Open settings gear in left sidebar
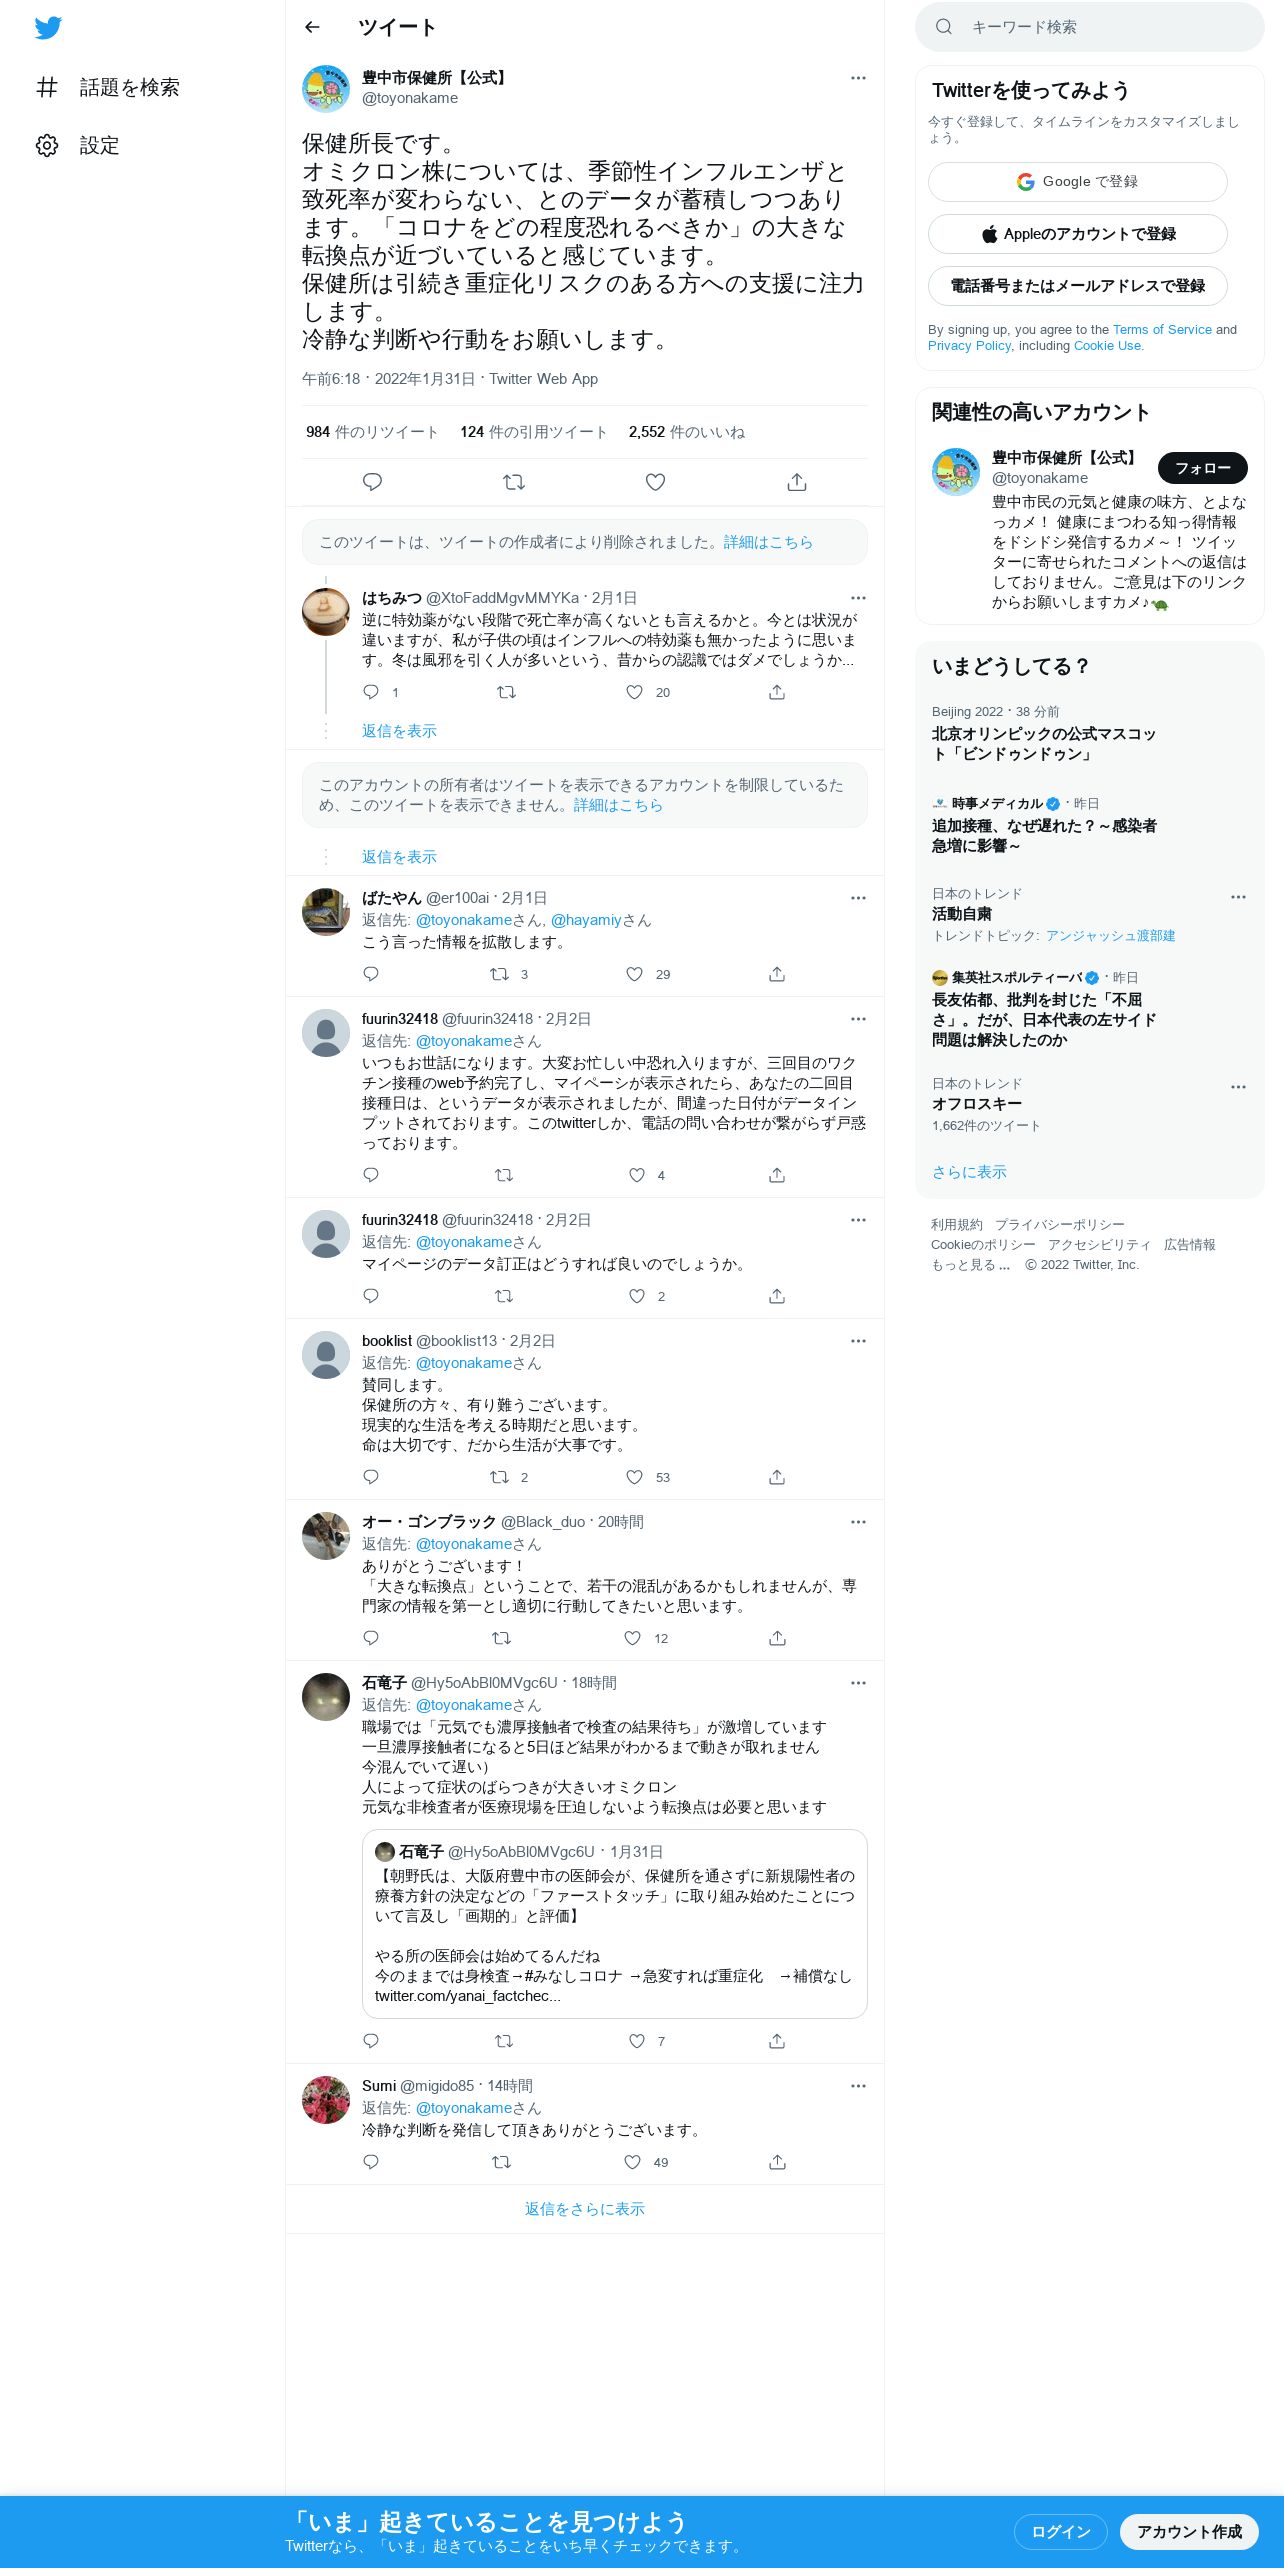This screenshot has height=2568, width=1284. tap(47, 145)
